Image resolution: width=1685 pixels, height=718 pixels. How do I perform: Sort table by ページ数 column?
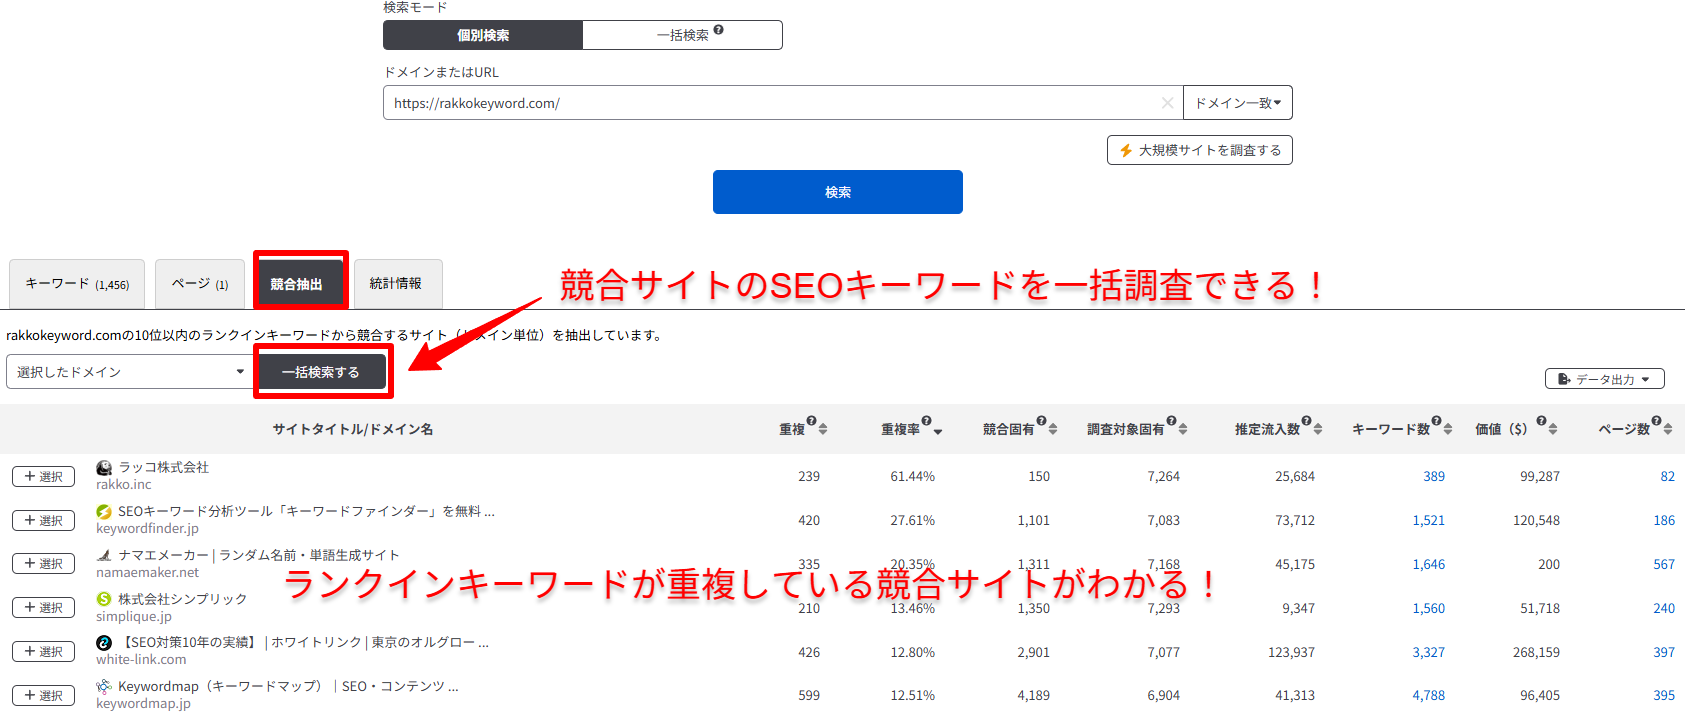tap(1668, 429)
